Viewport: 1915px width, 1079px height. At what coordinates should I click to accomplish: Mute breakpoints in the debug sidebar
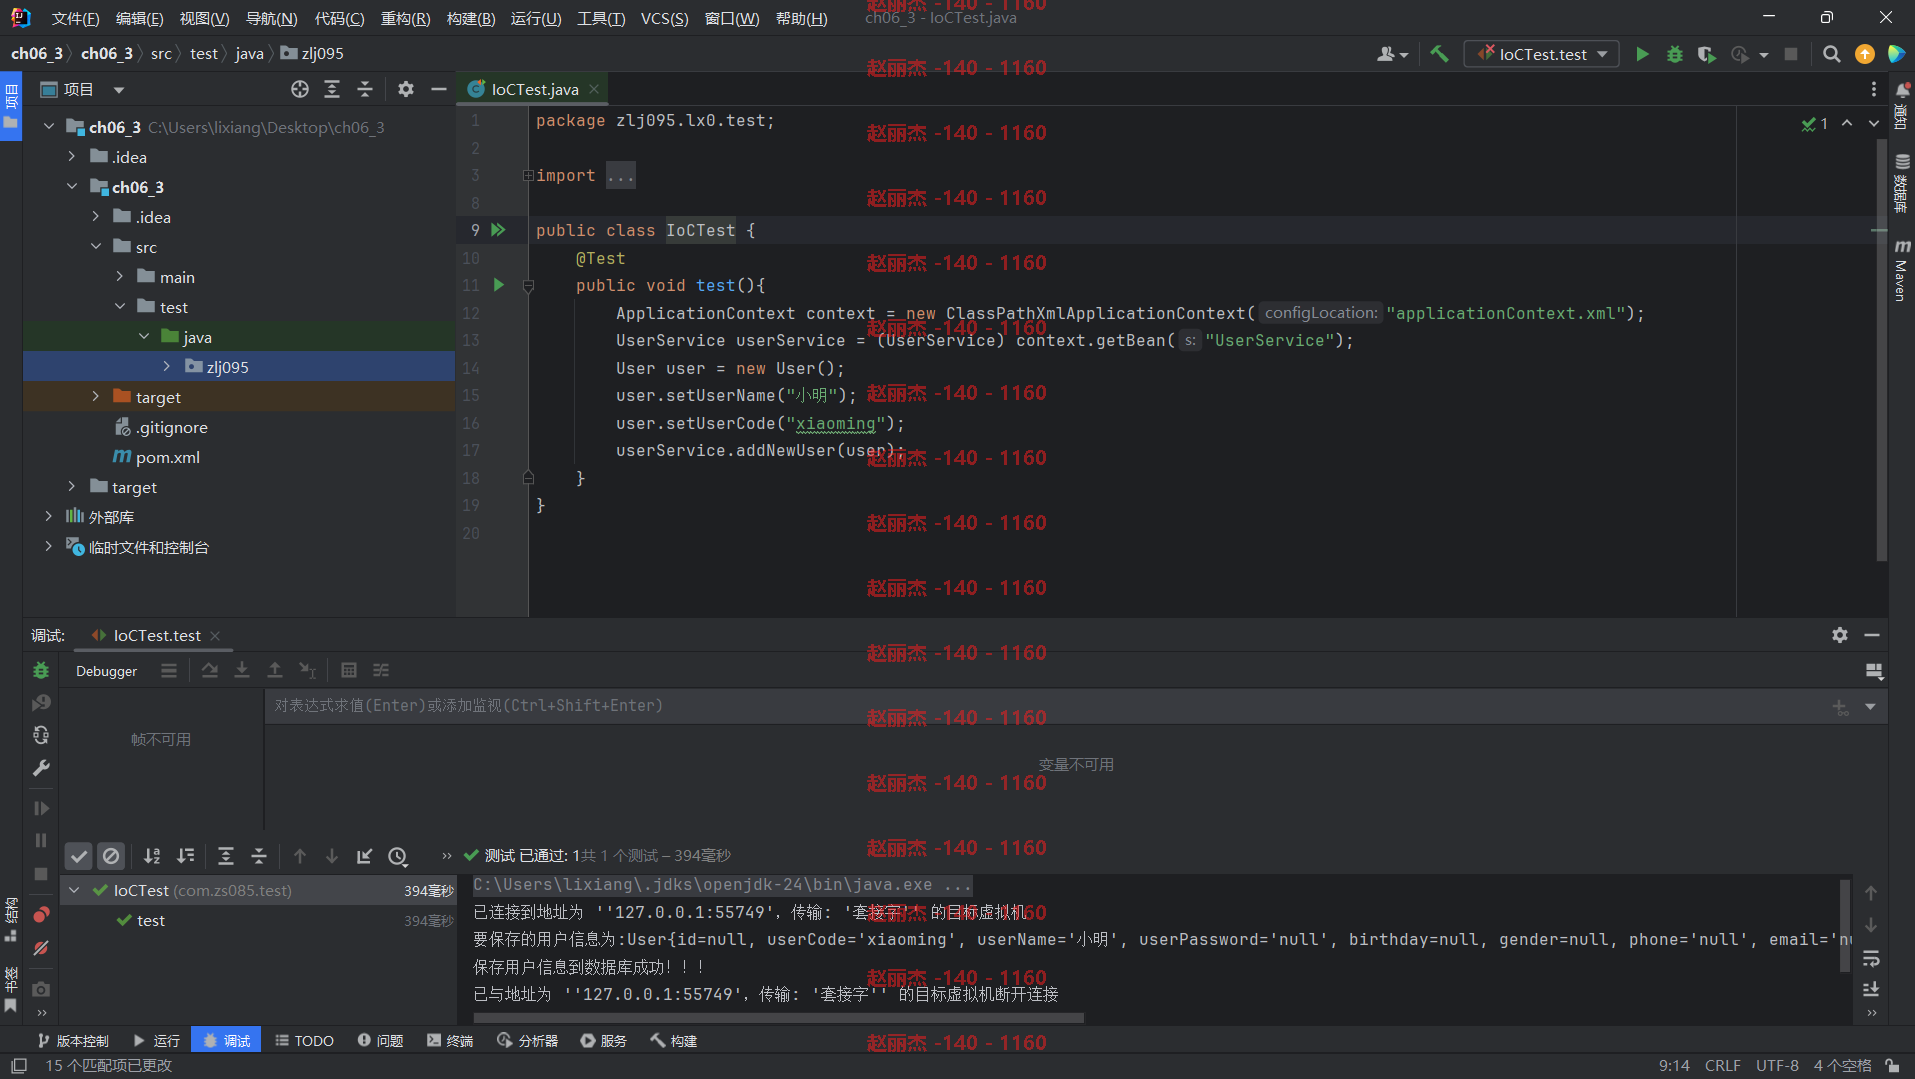pyautogui.click(x=41, y=948)
